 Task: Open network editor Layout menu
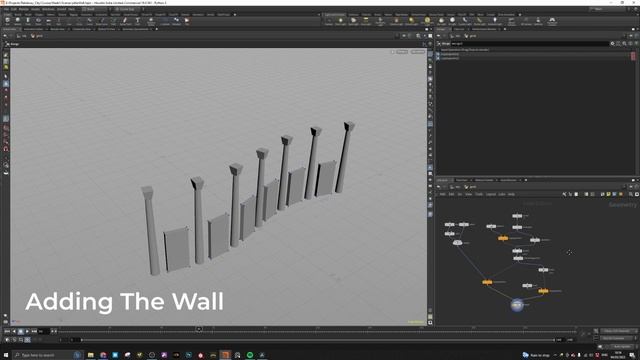491,194
